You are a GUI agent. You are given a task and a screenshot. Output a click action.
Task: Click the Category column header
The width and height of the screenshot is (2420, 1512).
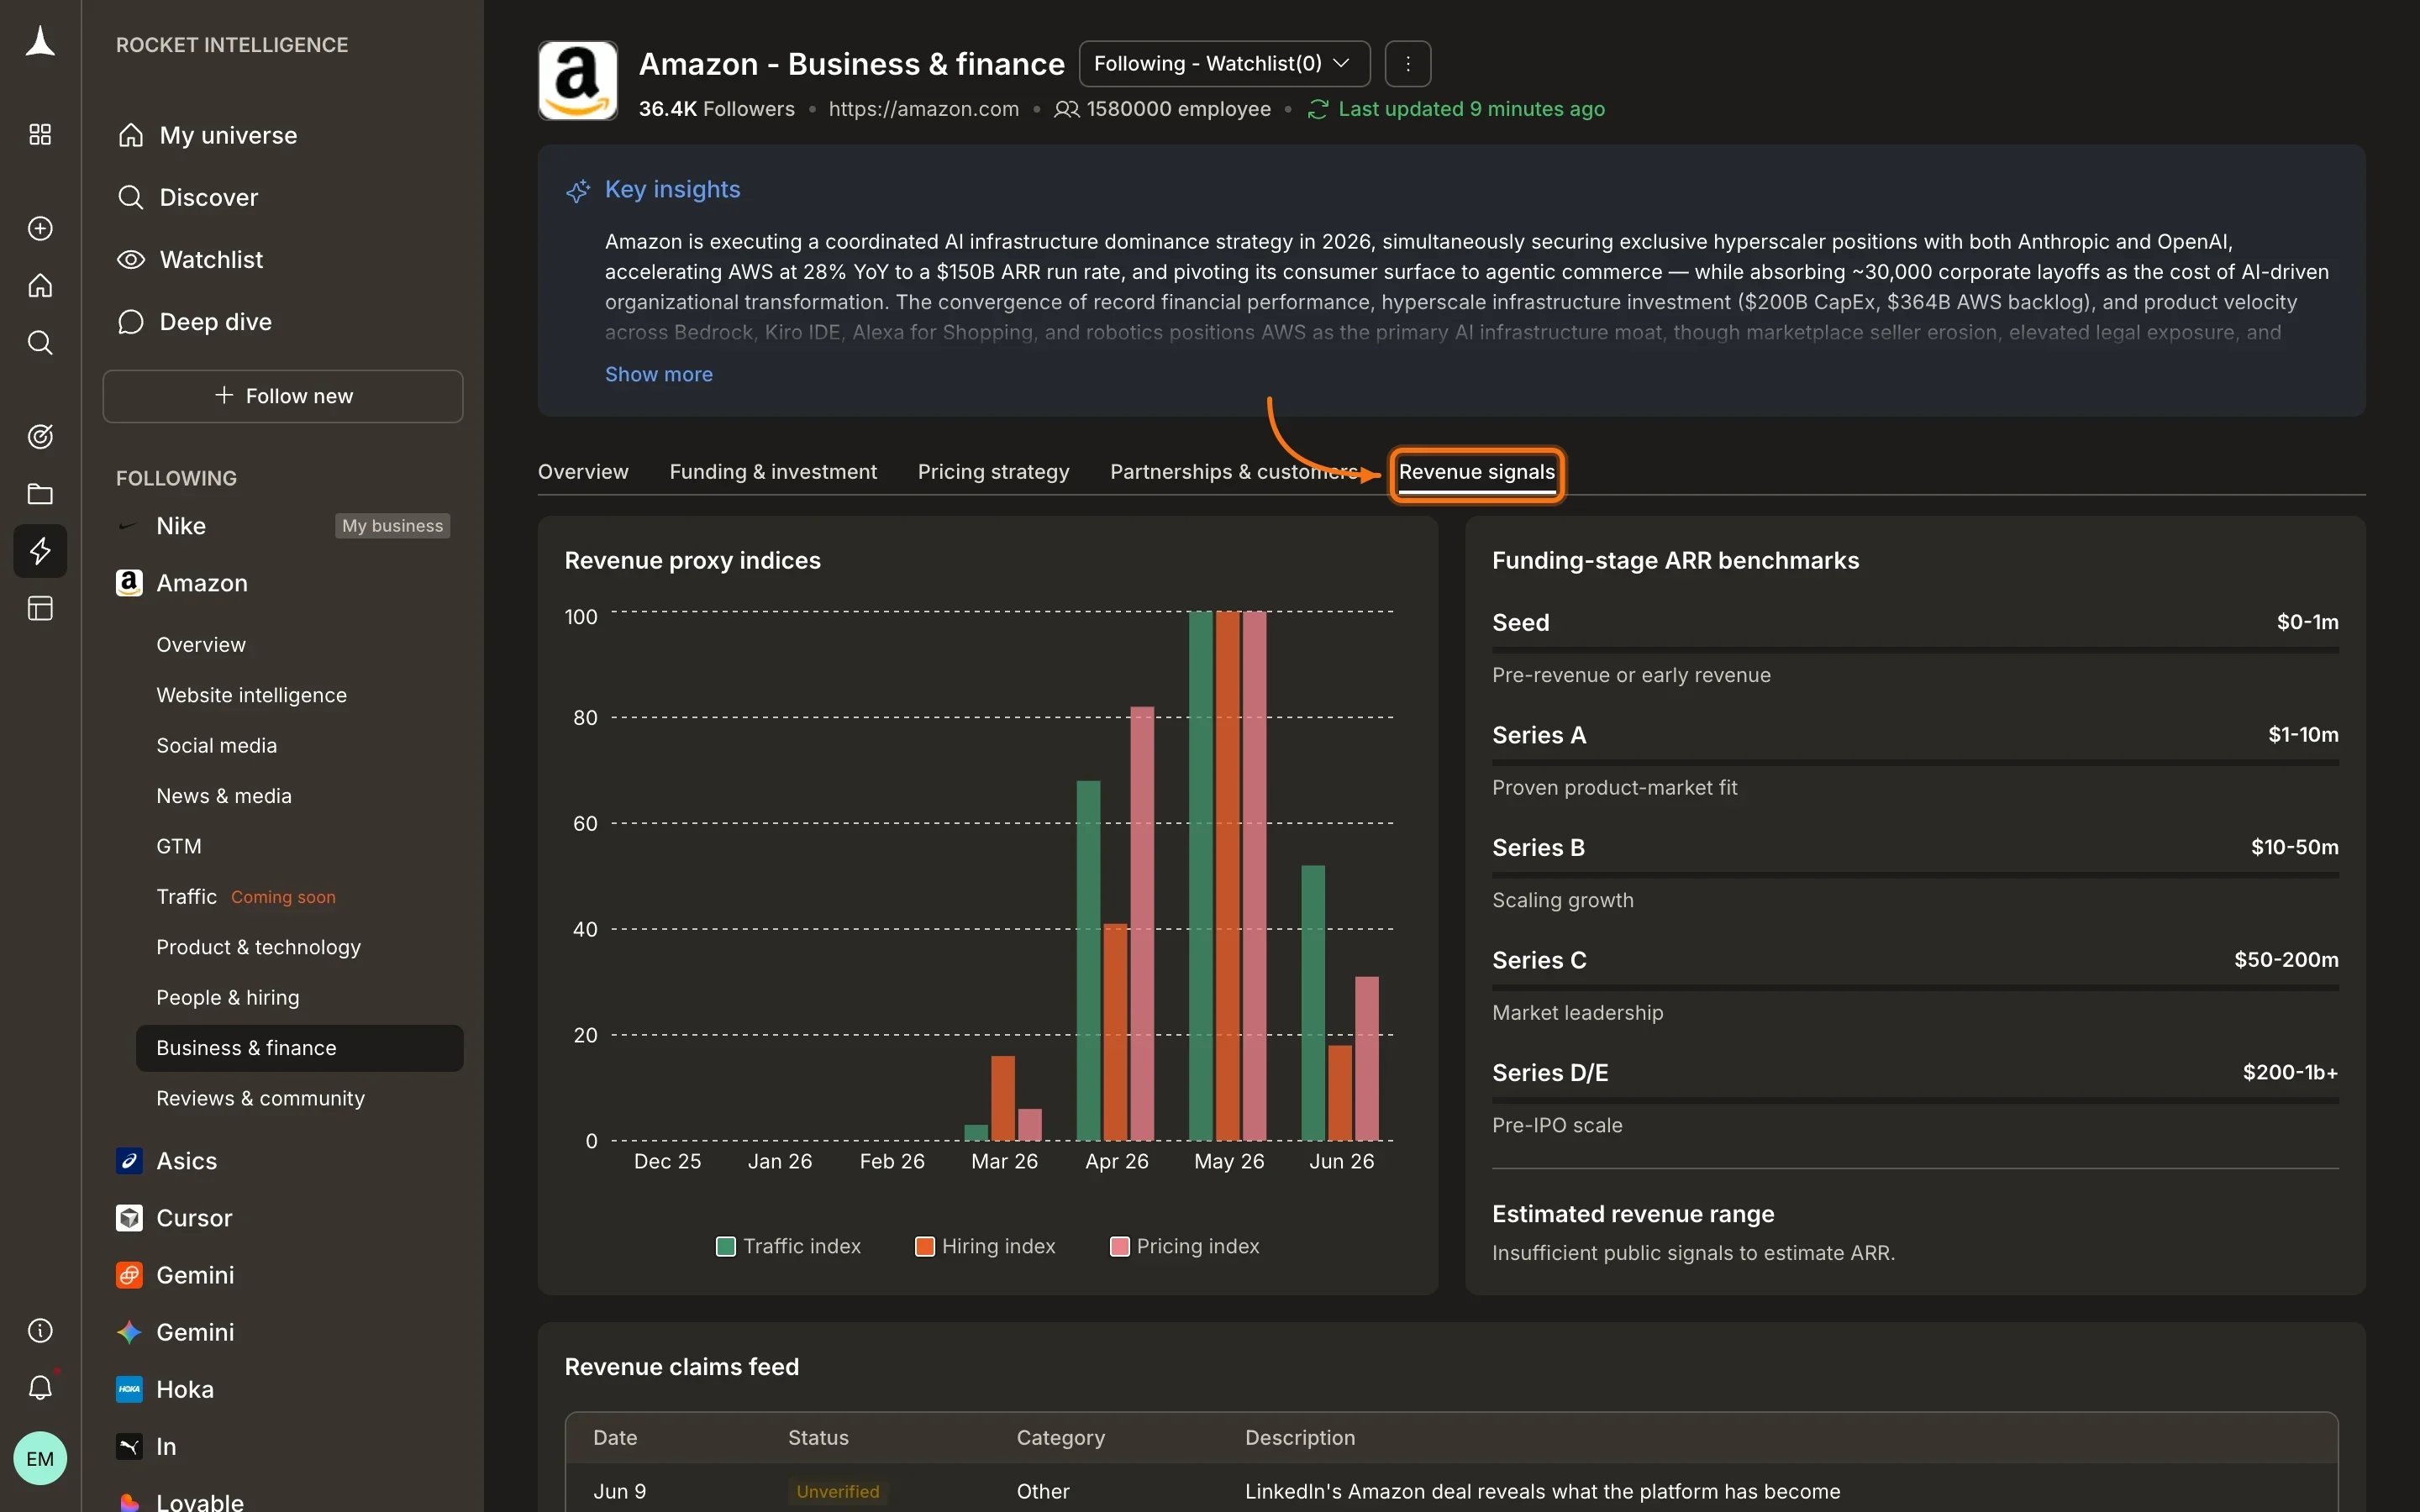[1060, 1438]
